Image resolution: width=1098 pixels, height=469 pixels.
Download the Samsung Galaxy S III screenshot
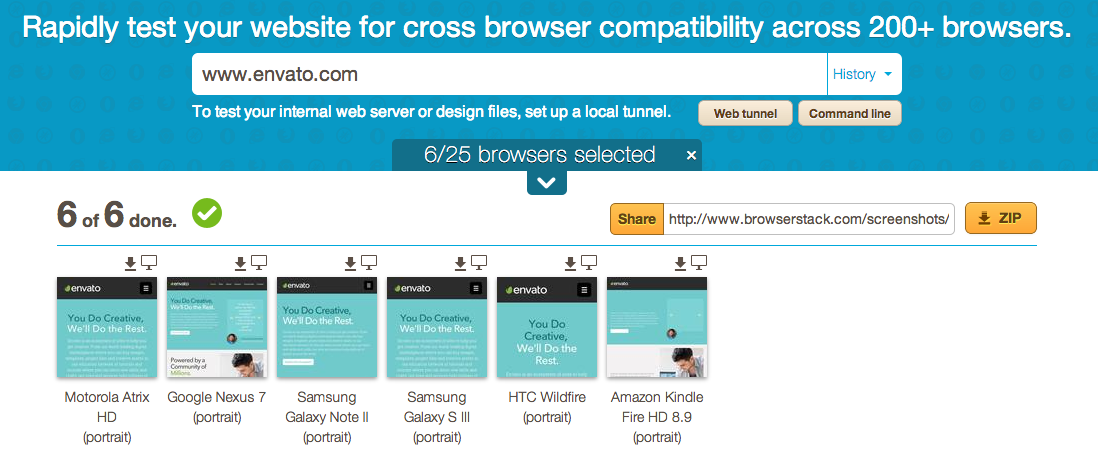(x=460, y=263)
